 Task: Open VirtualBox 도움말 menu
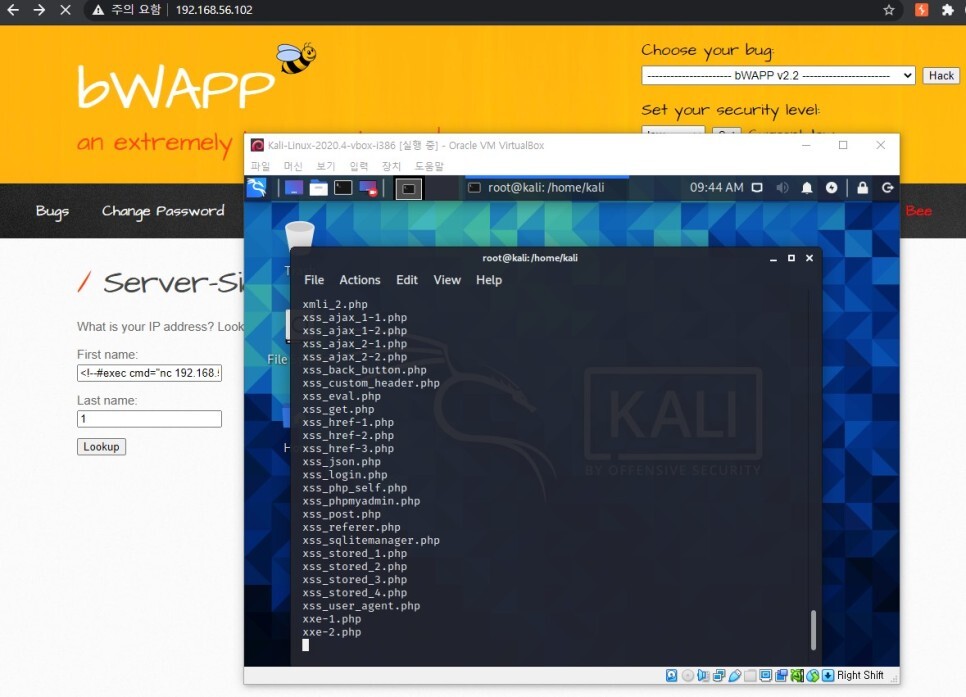(x=429, y=166)
